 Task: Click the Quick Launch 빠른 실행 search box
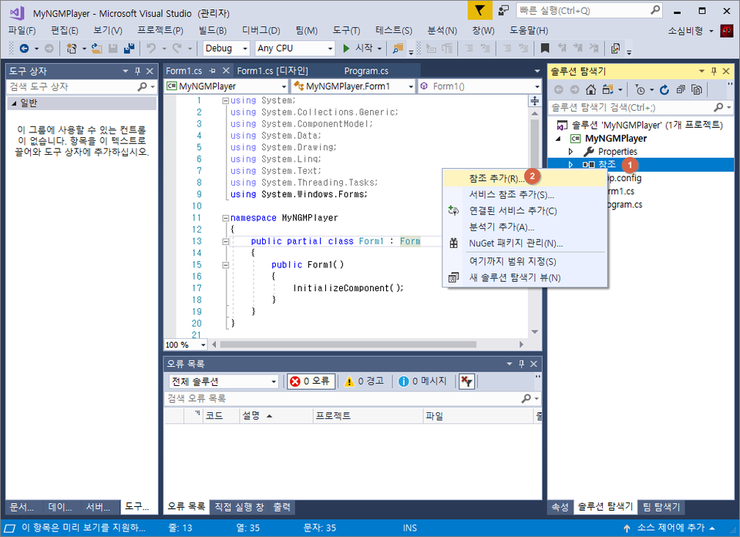(589, 10)
